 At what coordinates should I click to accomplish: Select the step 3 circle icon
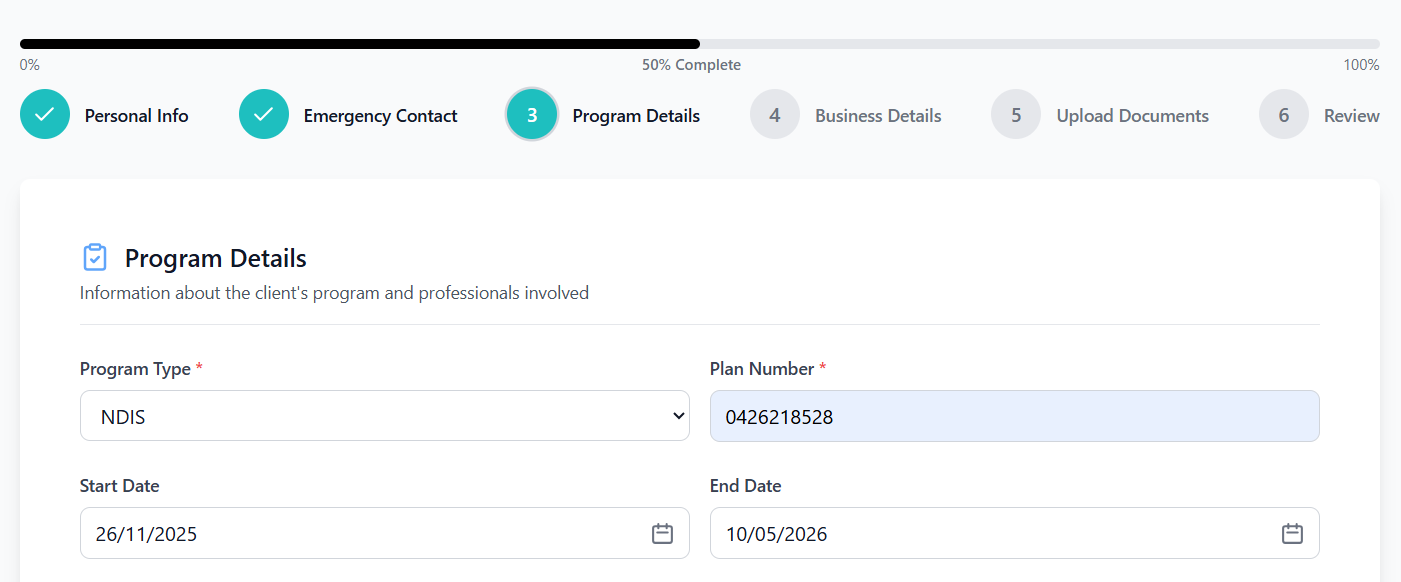[x=532, y=115]
